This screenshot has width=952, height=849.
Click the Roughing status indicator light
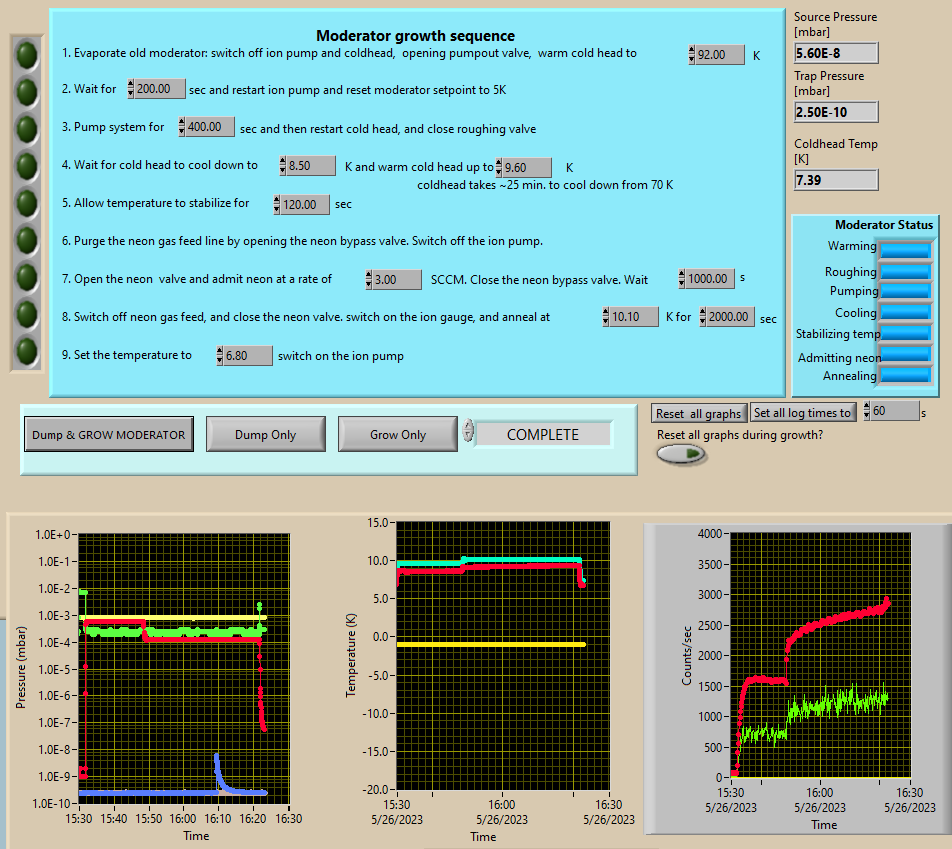coord(905,271)
